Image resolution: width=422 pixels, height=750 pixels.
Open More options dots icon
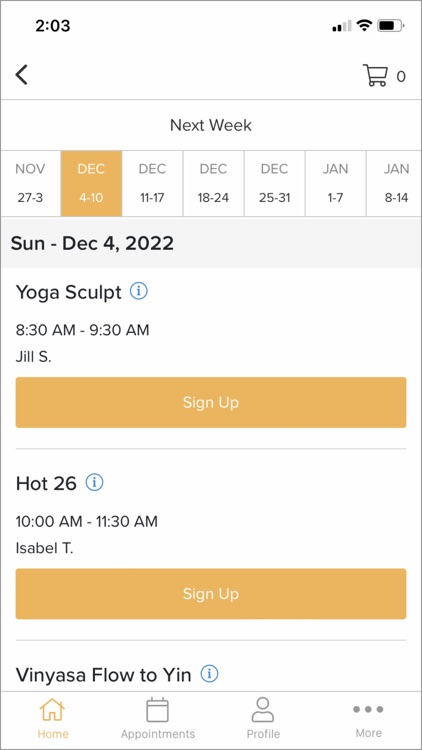368,709
